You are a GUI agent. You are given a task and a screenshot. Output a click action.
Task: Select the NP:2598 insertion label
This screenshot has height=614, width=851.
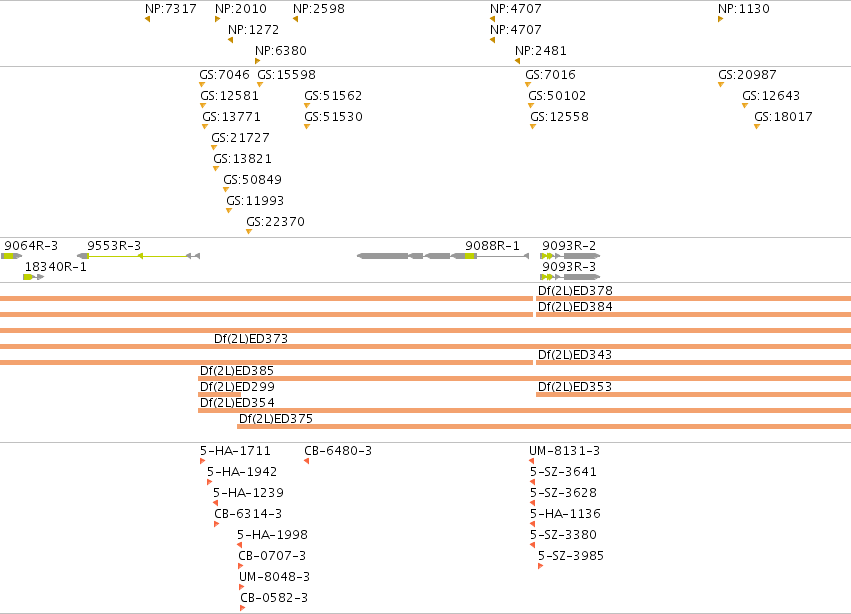click(319, 9)
